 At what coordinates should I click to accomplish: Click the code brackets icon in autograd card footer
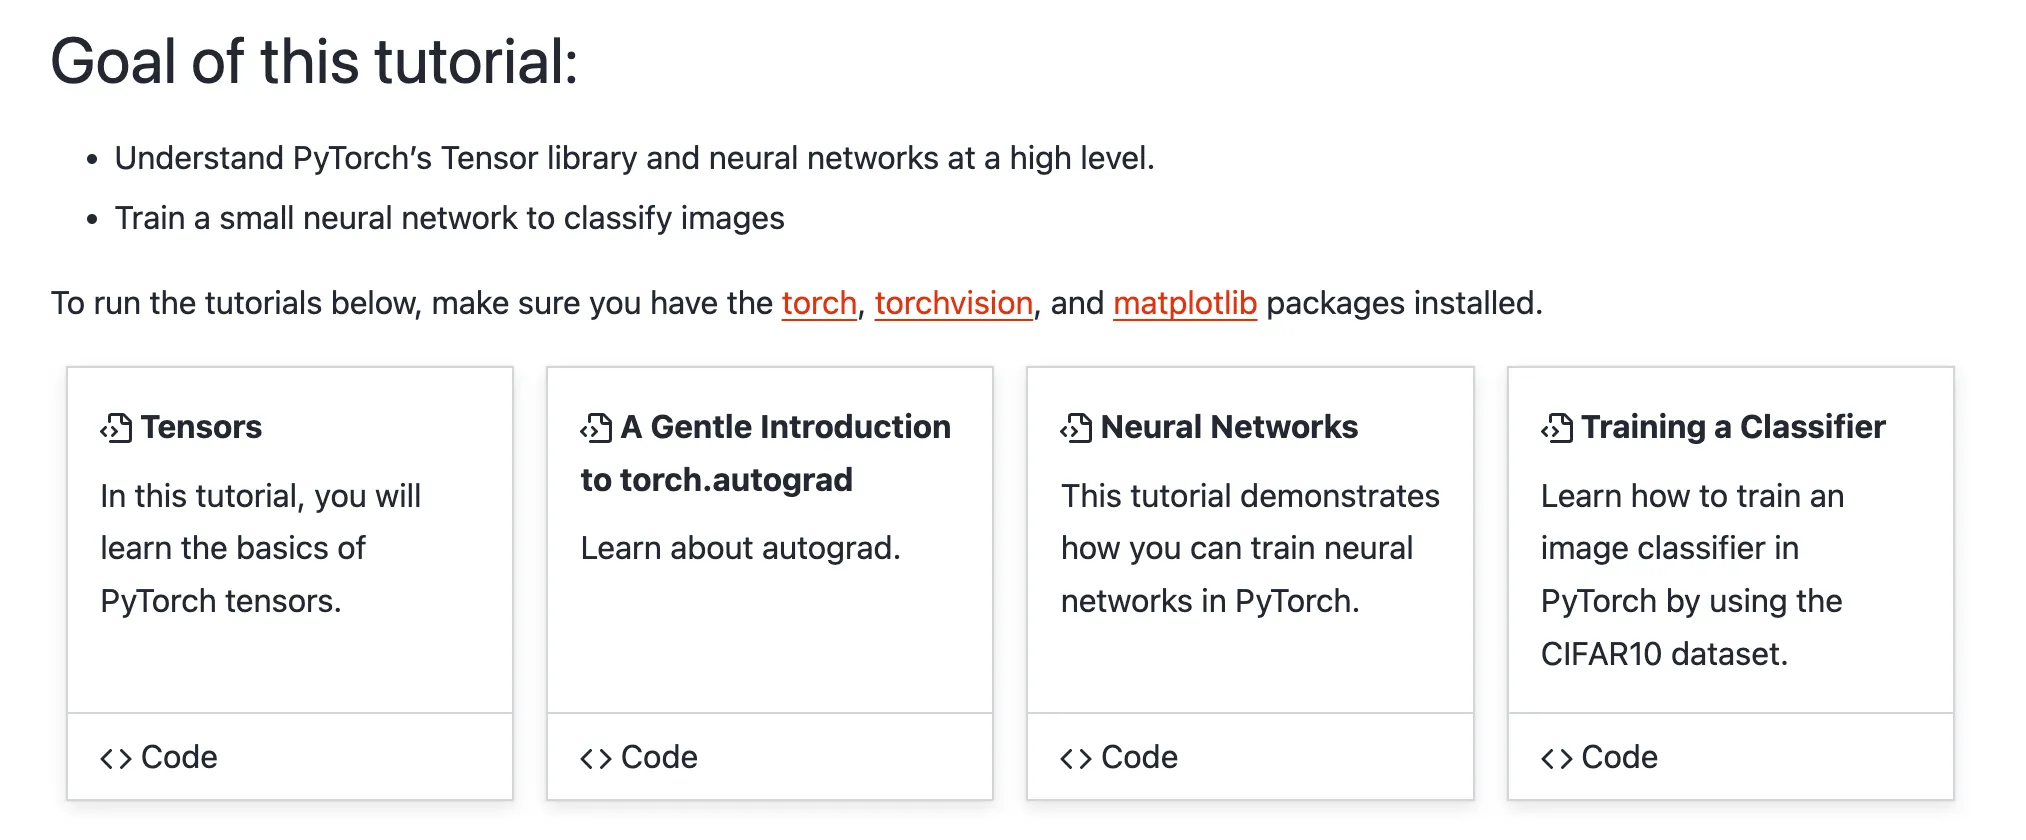pyautogui.click(x=596, y=759)
